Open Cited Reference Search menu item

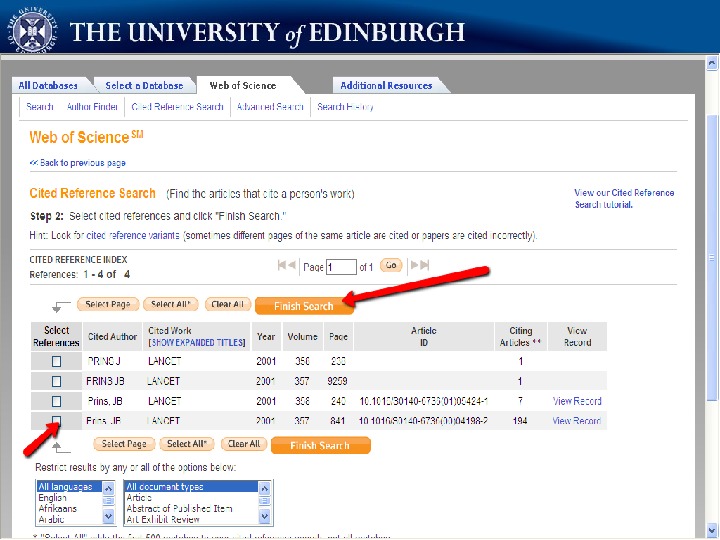[177, 107]
